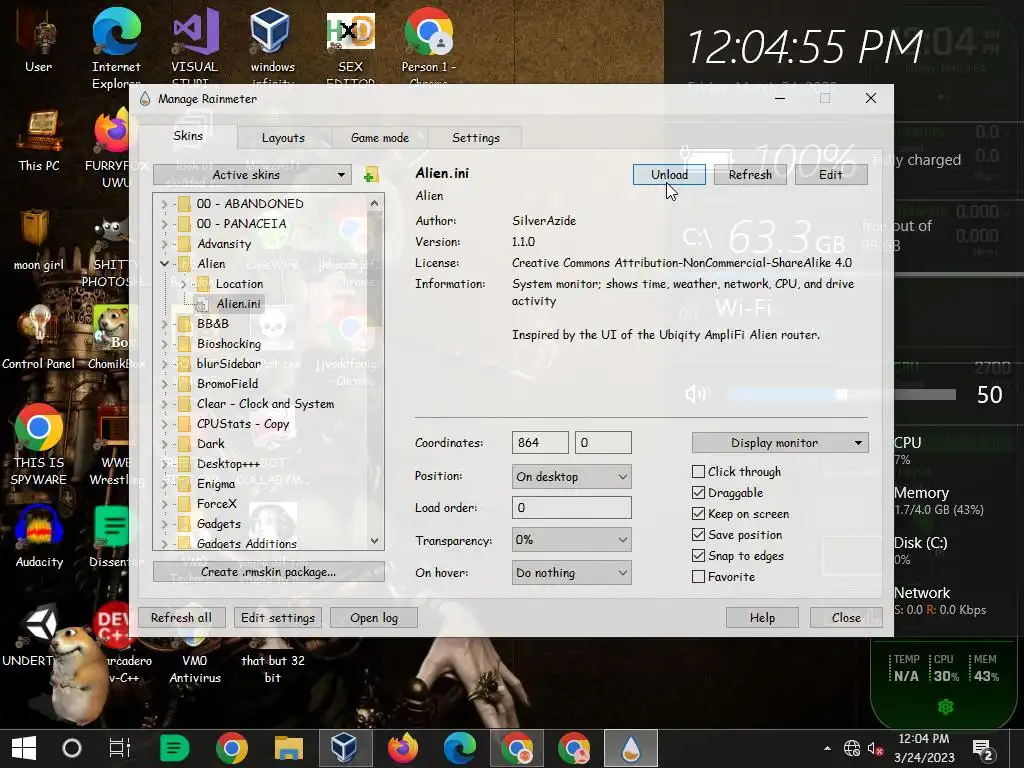
Task: Click the add new skin folder icon
Action: 371,175
